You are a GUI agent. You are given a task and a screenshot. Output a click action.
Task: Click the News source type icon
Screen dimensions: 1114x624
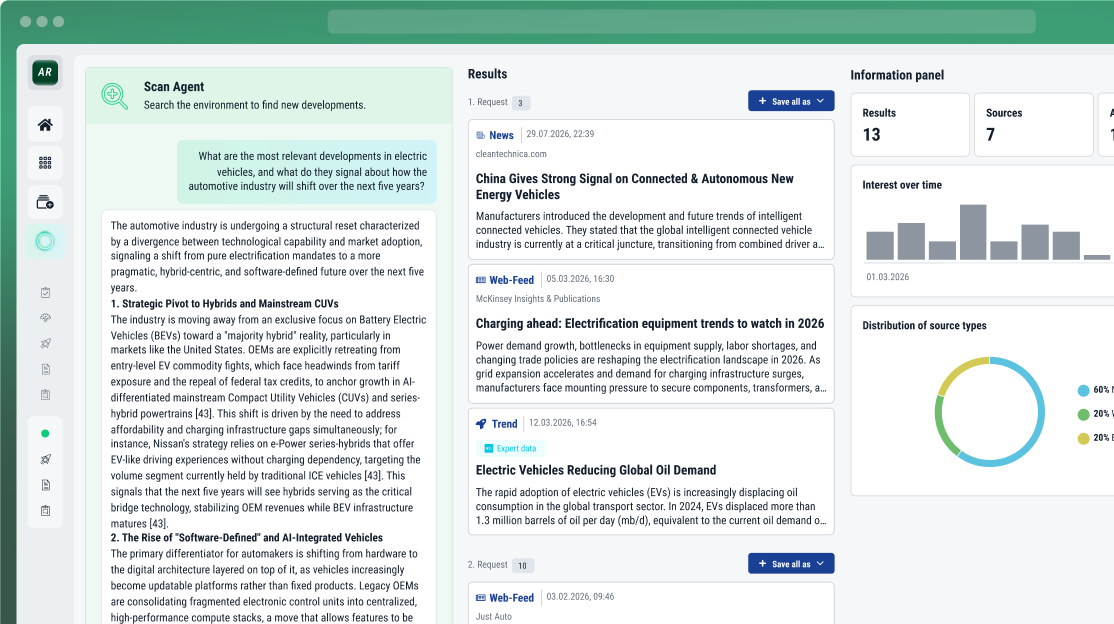[481, 135]
